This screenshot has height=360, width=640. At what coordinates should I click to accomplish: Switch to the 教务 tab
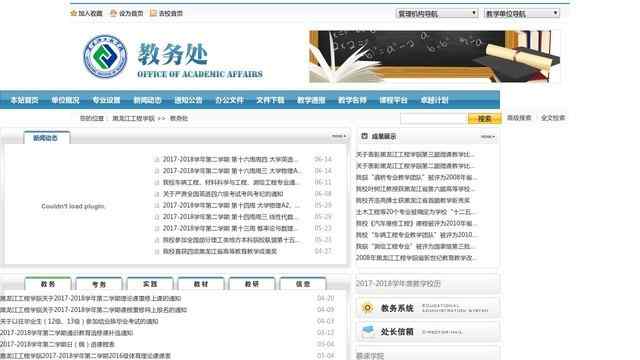click(48, 284)
